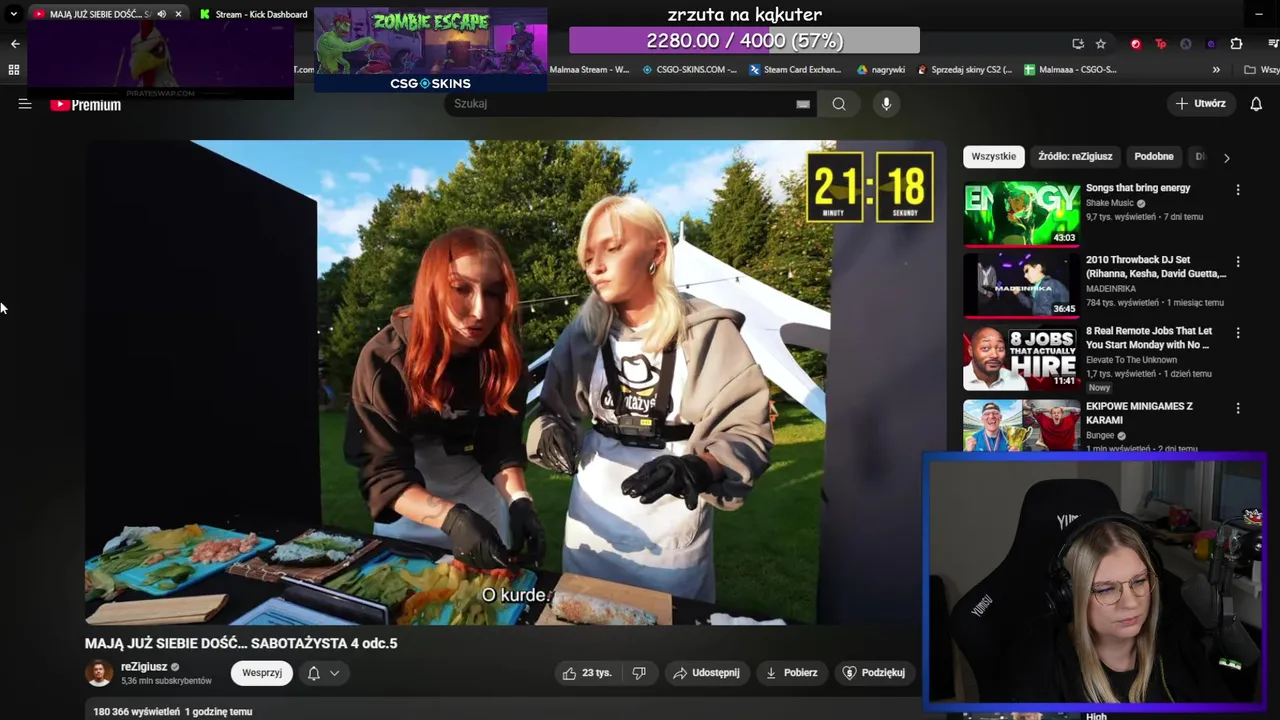Bookmark this page with the star icon
The width and height of the screenshot is (1280, 720).
1101,44
